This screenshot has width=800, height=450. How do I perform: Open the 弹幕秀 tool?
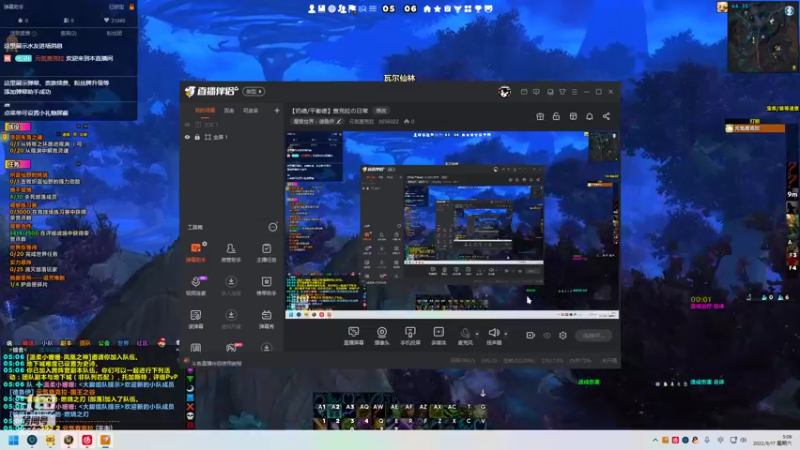coord(266,319)
